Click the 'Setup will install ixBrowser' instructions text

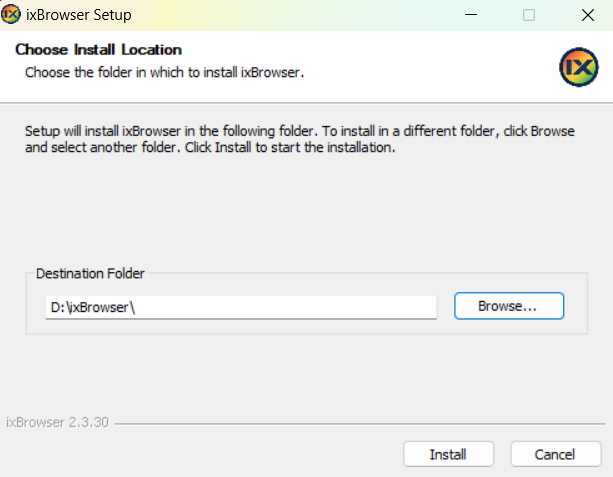pyautogui.click(x=299, y=139)
